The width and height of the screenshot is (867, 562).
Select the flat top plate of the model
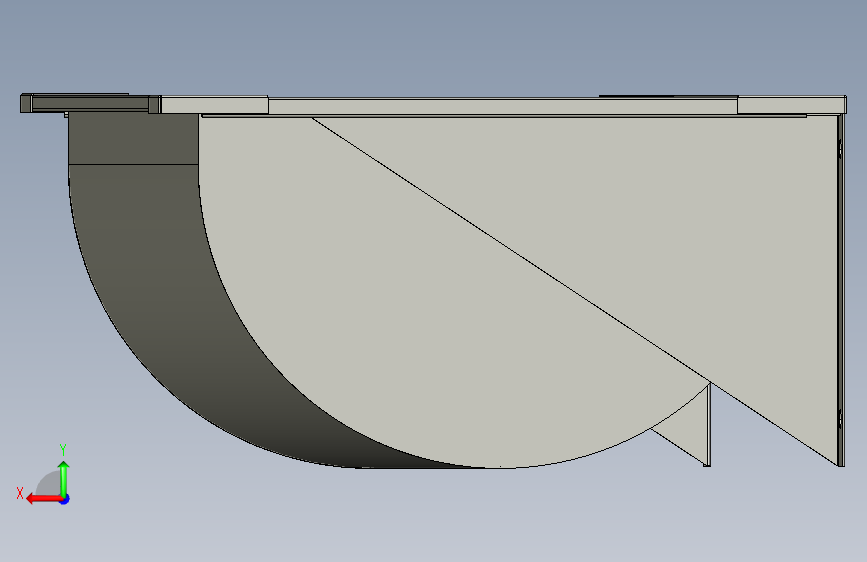pyautogui.click(x=502, y=105)
